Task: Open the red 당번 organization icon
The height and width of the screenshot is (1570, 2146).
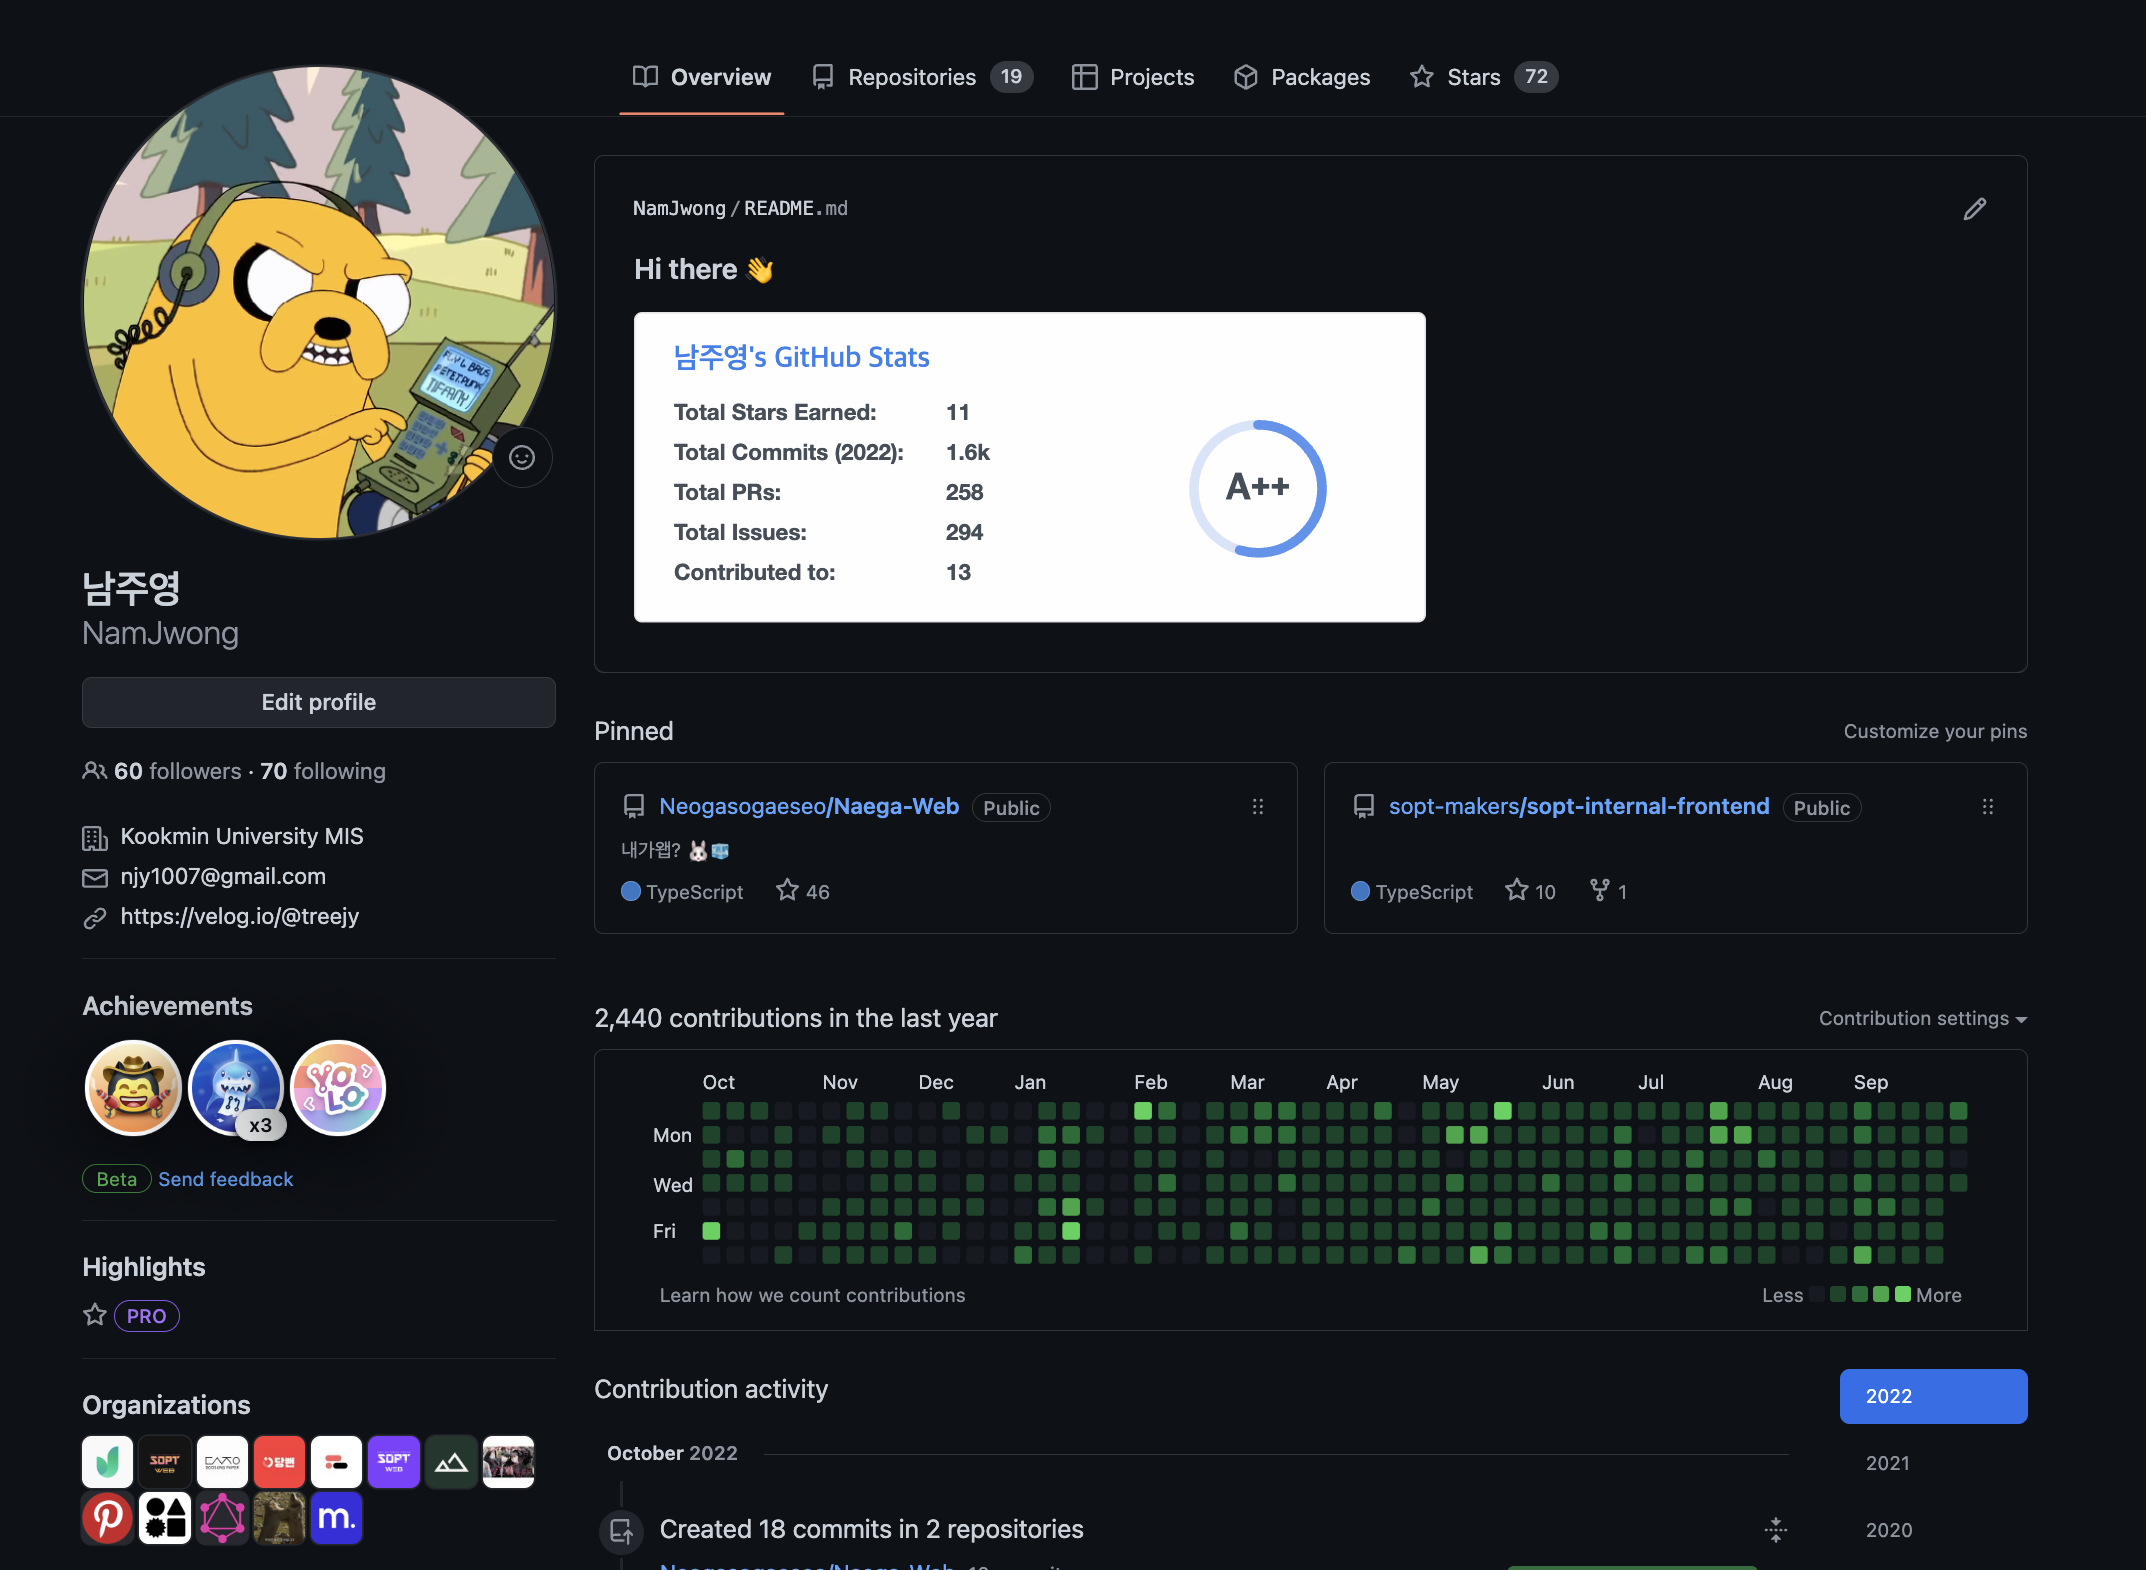Action: 279,1462
